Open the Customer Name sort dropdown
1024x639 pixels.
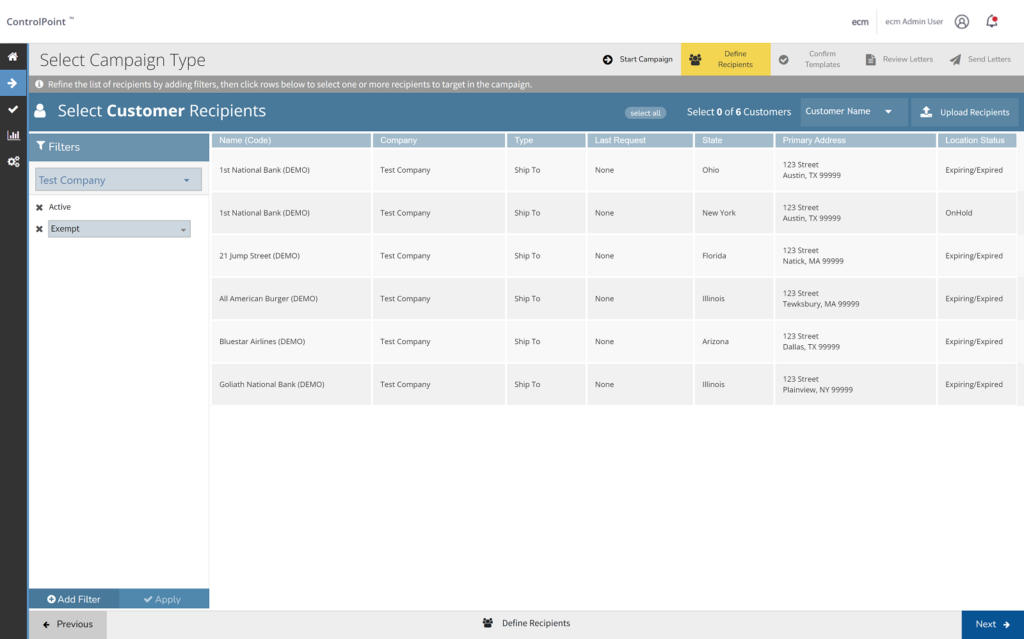[853, 112]
